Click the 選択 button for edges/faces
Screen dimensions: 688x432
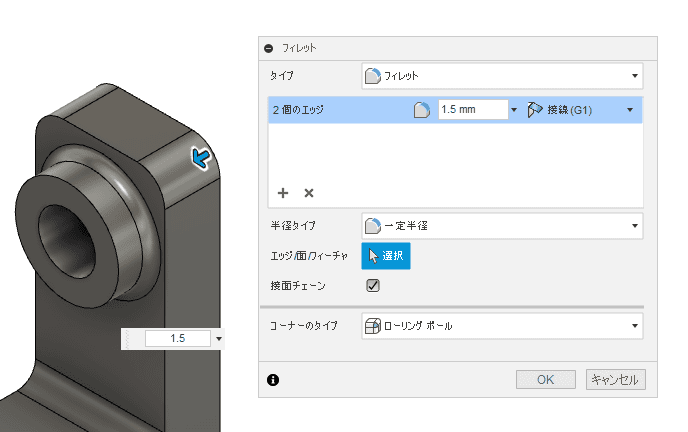386,256
